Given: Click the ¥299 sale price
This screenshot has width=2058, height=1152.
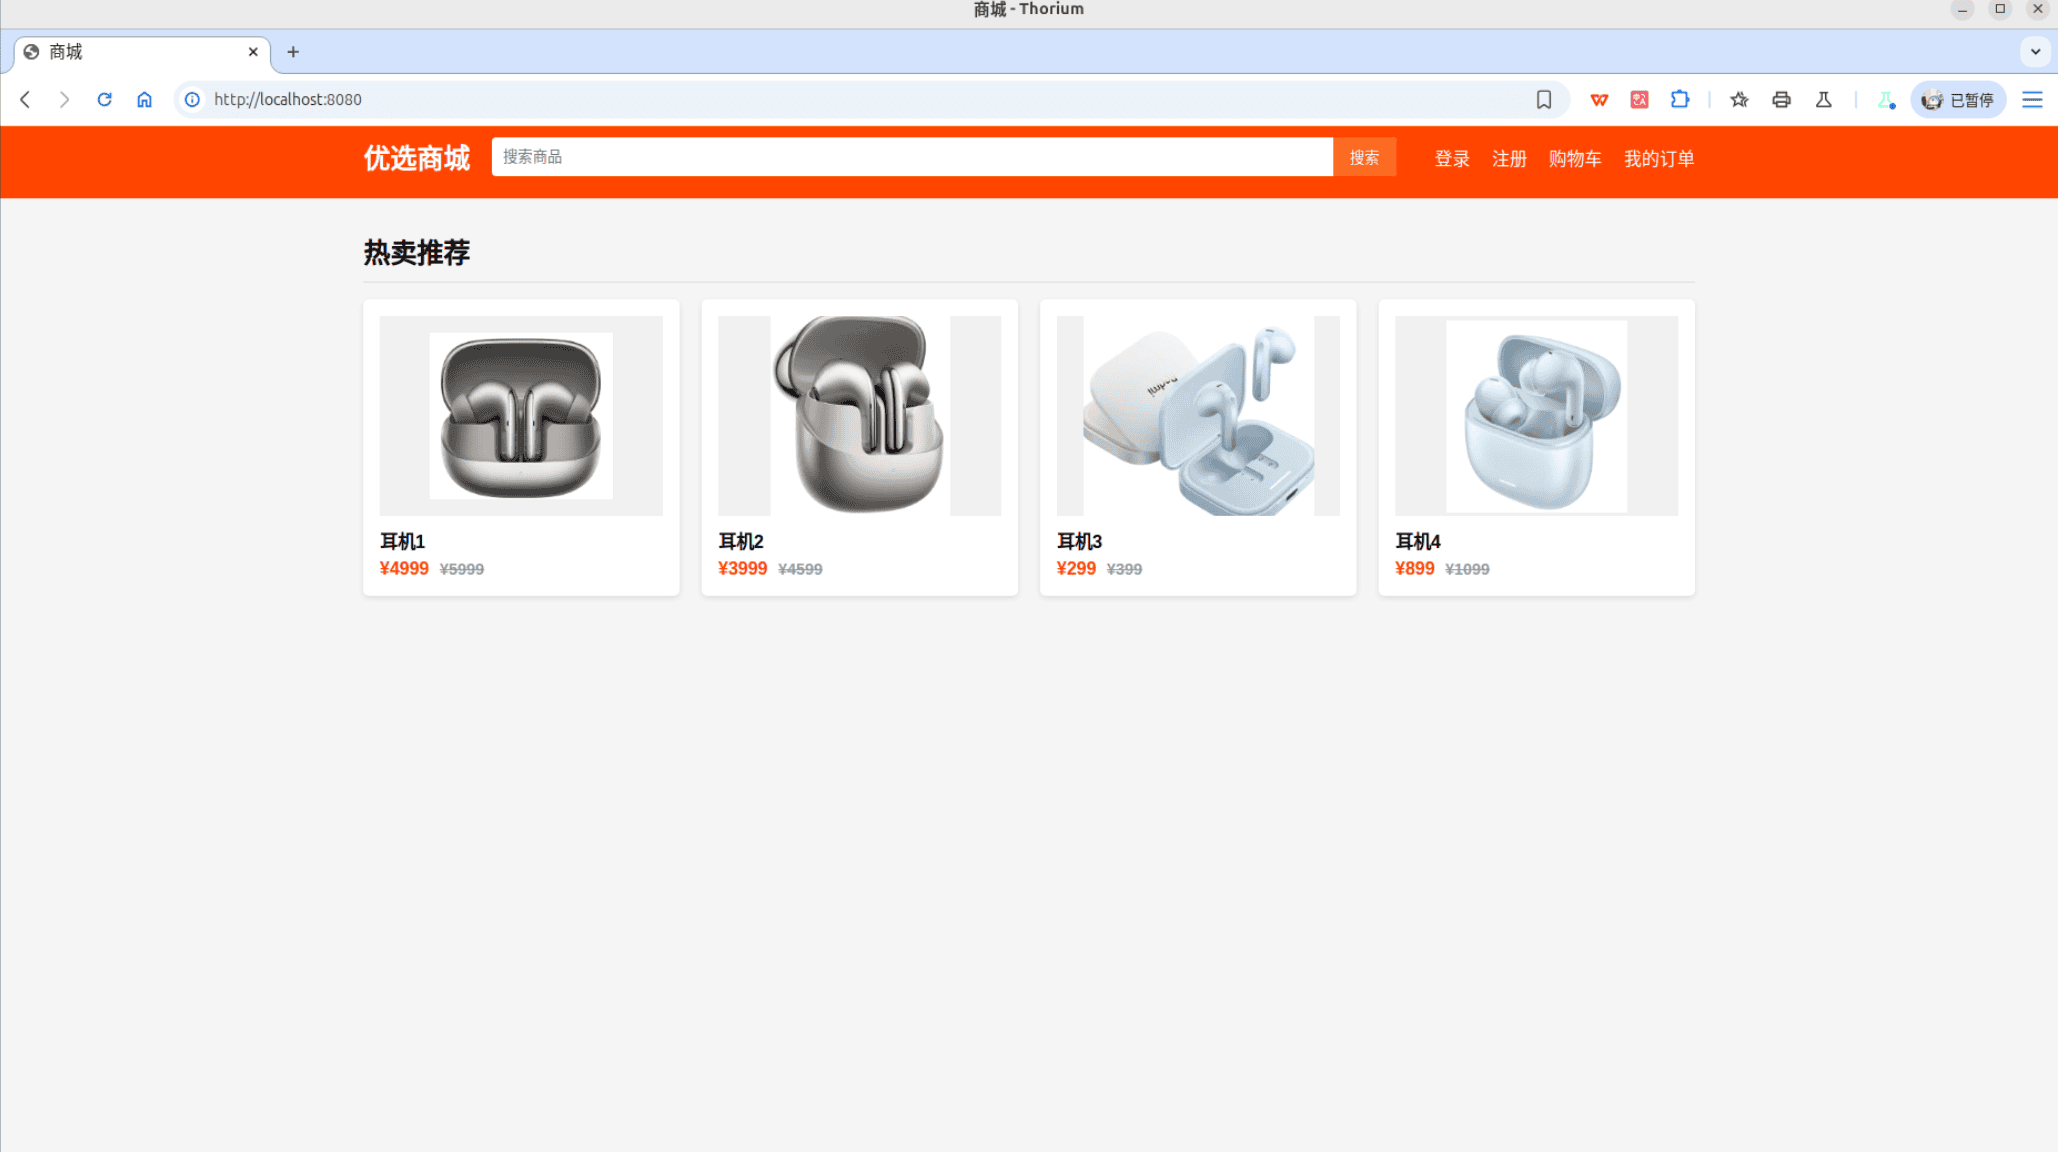Looking at the screenshot, I should pyautogui.click(x=1076, y=568).
